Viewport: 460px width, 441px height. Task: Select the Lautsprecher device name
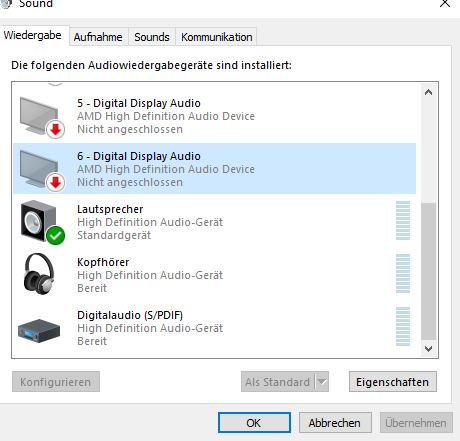click(x=110, y=209)
